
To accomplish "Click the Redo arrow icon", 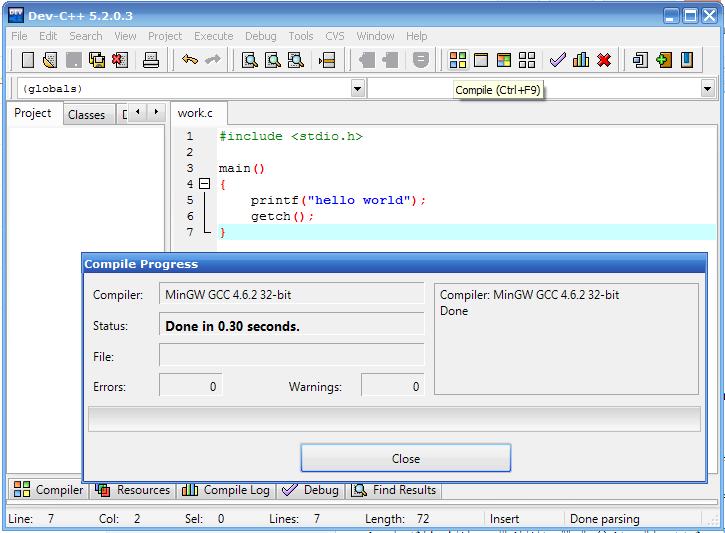I will click(213, 60).
